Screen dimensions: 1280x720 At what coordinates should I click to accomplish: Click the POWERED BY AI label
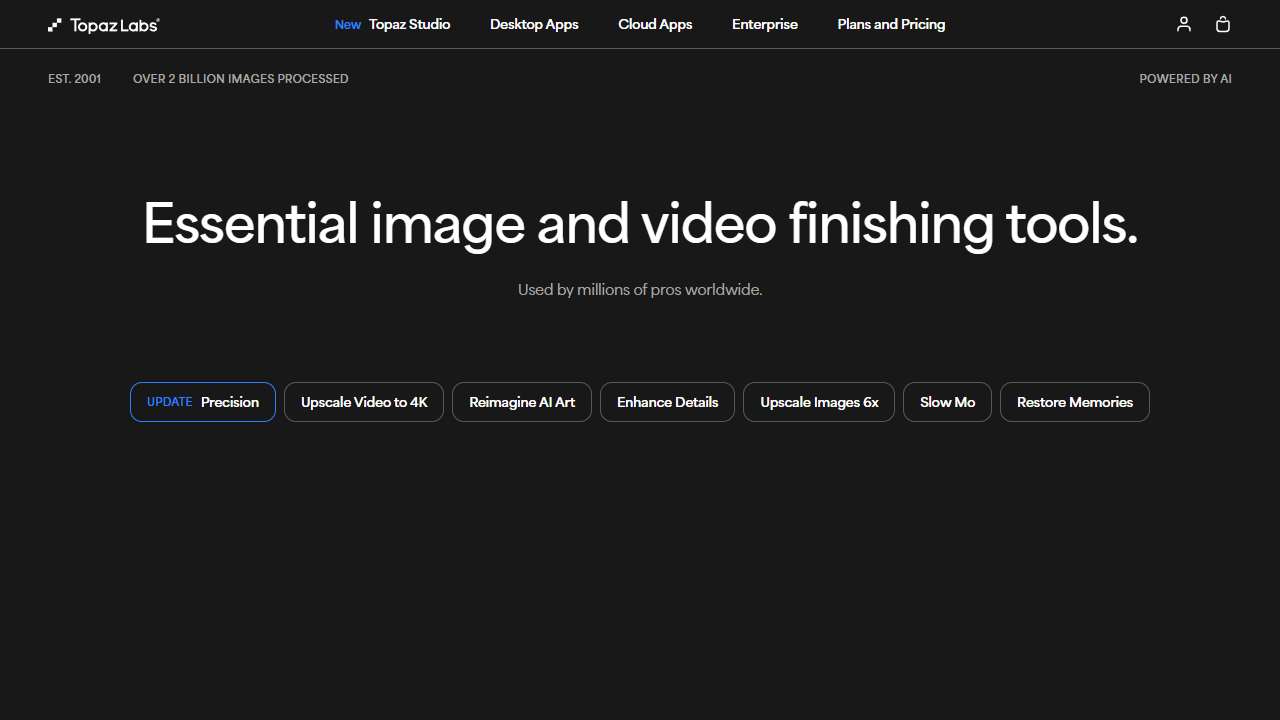[x=1185, y=78]
